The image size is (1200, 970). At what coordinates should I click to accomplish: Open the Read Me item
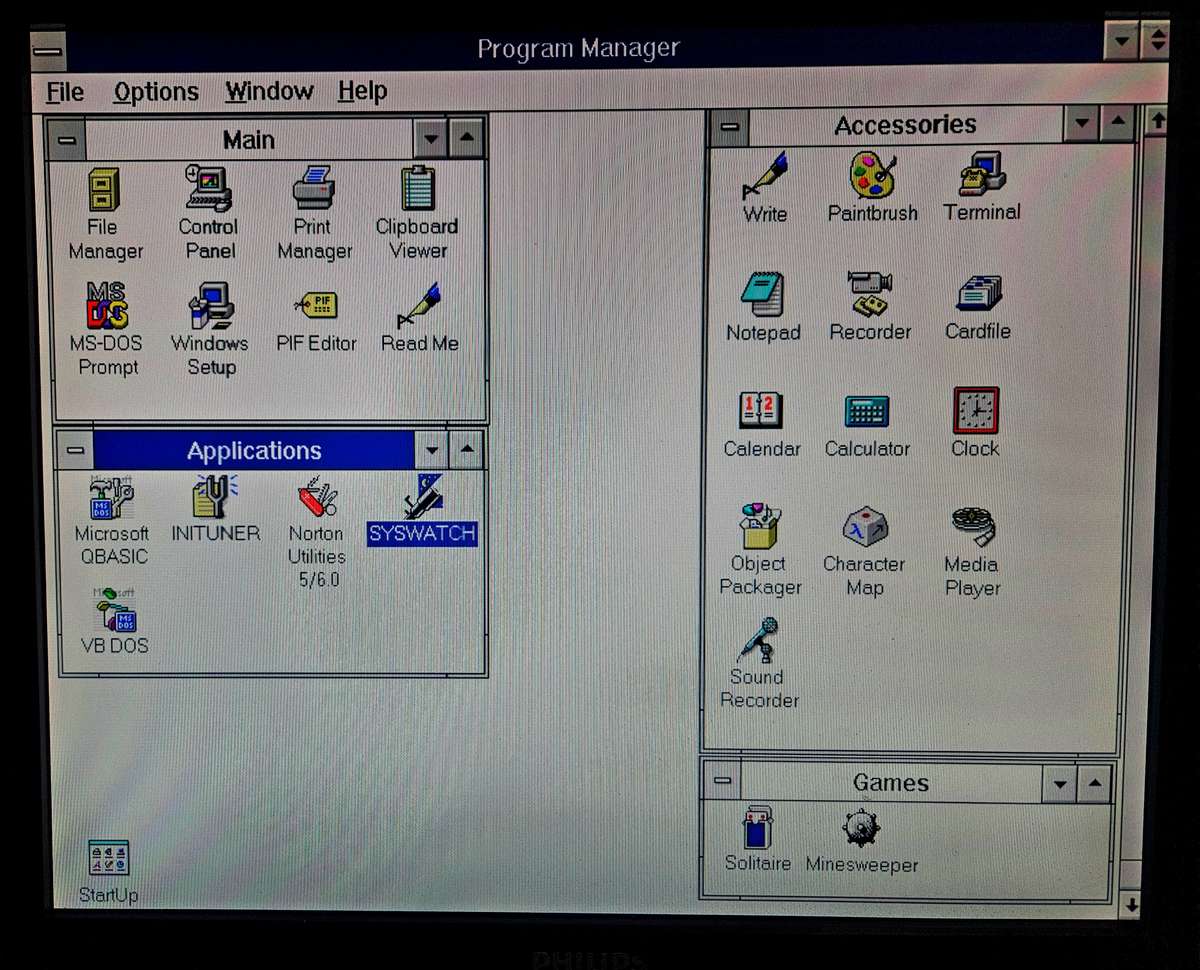pyautogui.click(x=418, y=305)
